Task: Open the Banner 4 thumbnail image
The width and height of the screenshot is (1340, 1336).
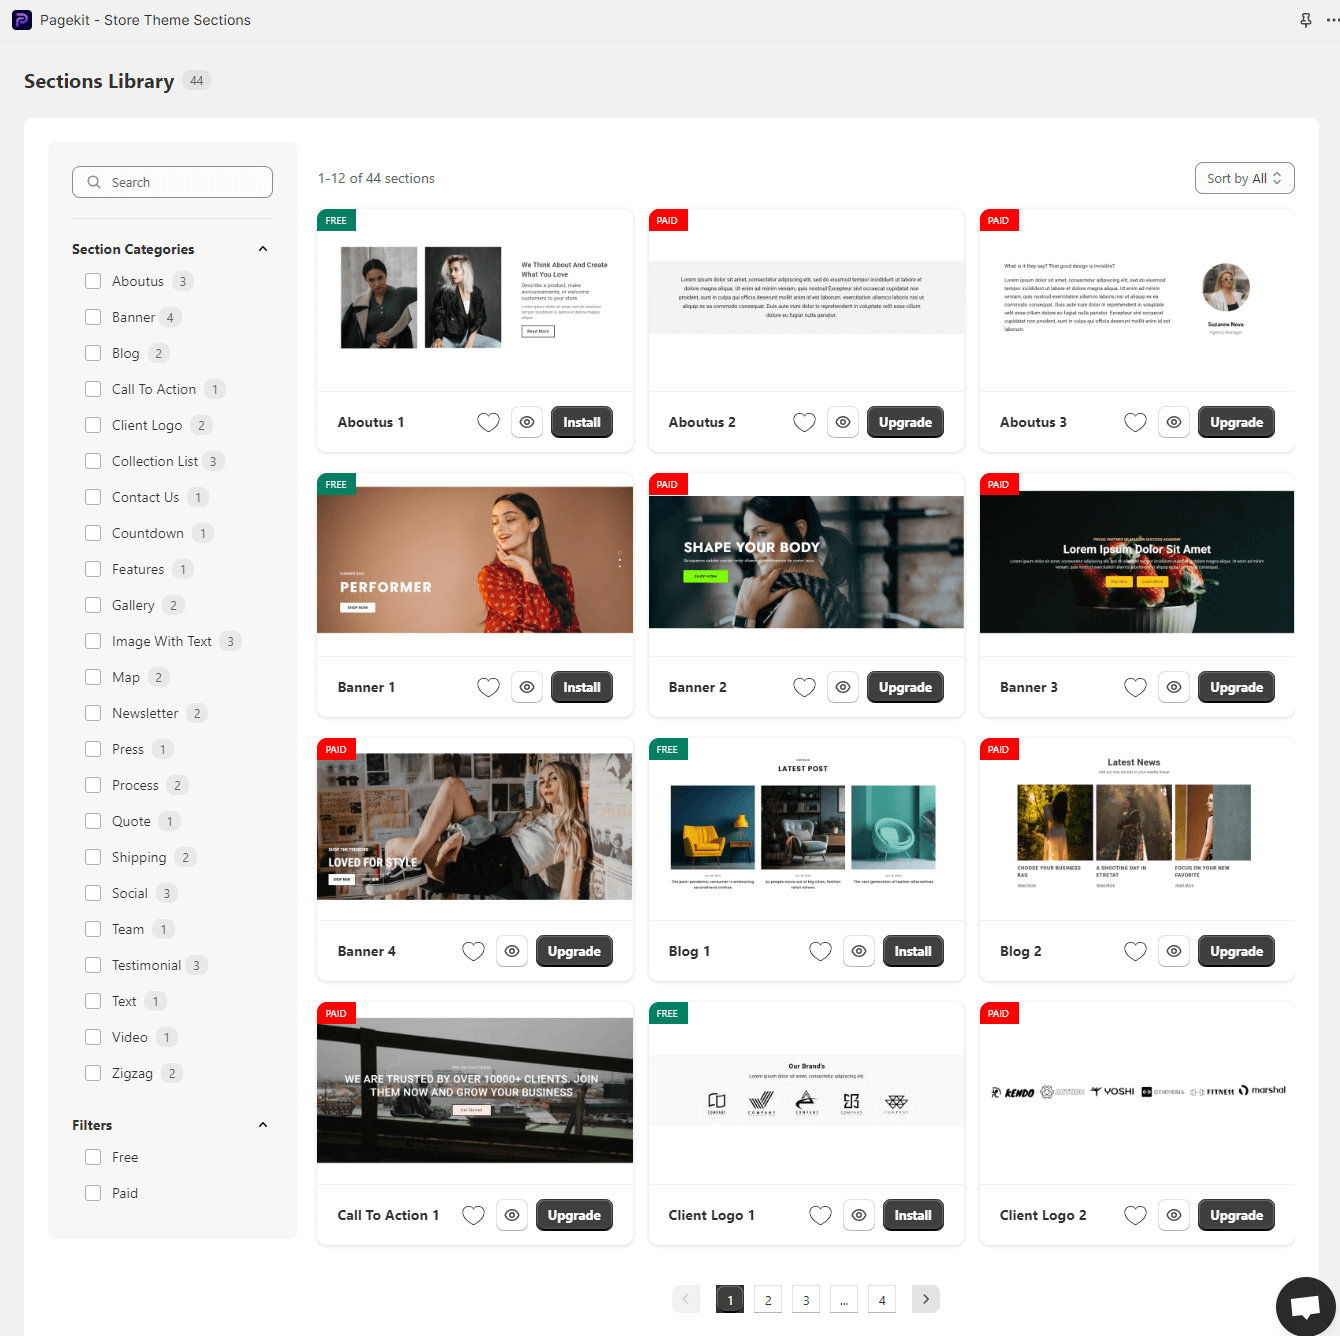Action: pos(475,827)
